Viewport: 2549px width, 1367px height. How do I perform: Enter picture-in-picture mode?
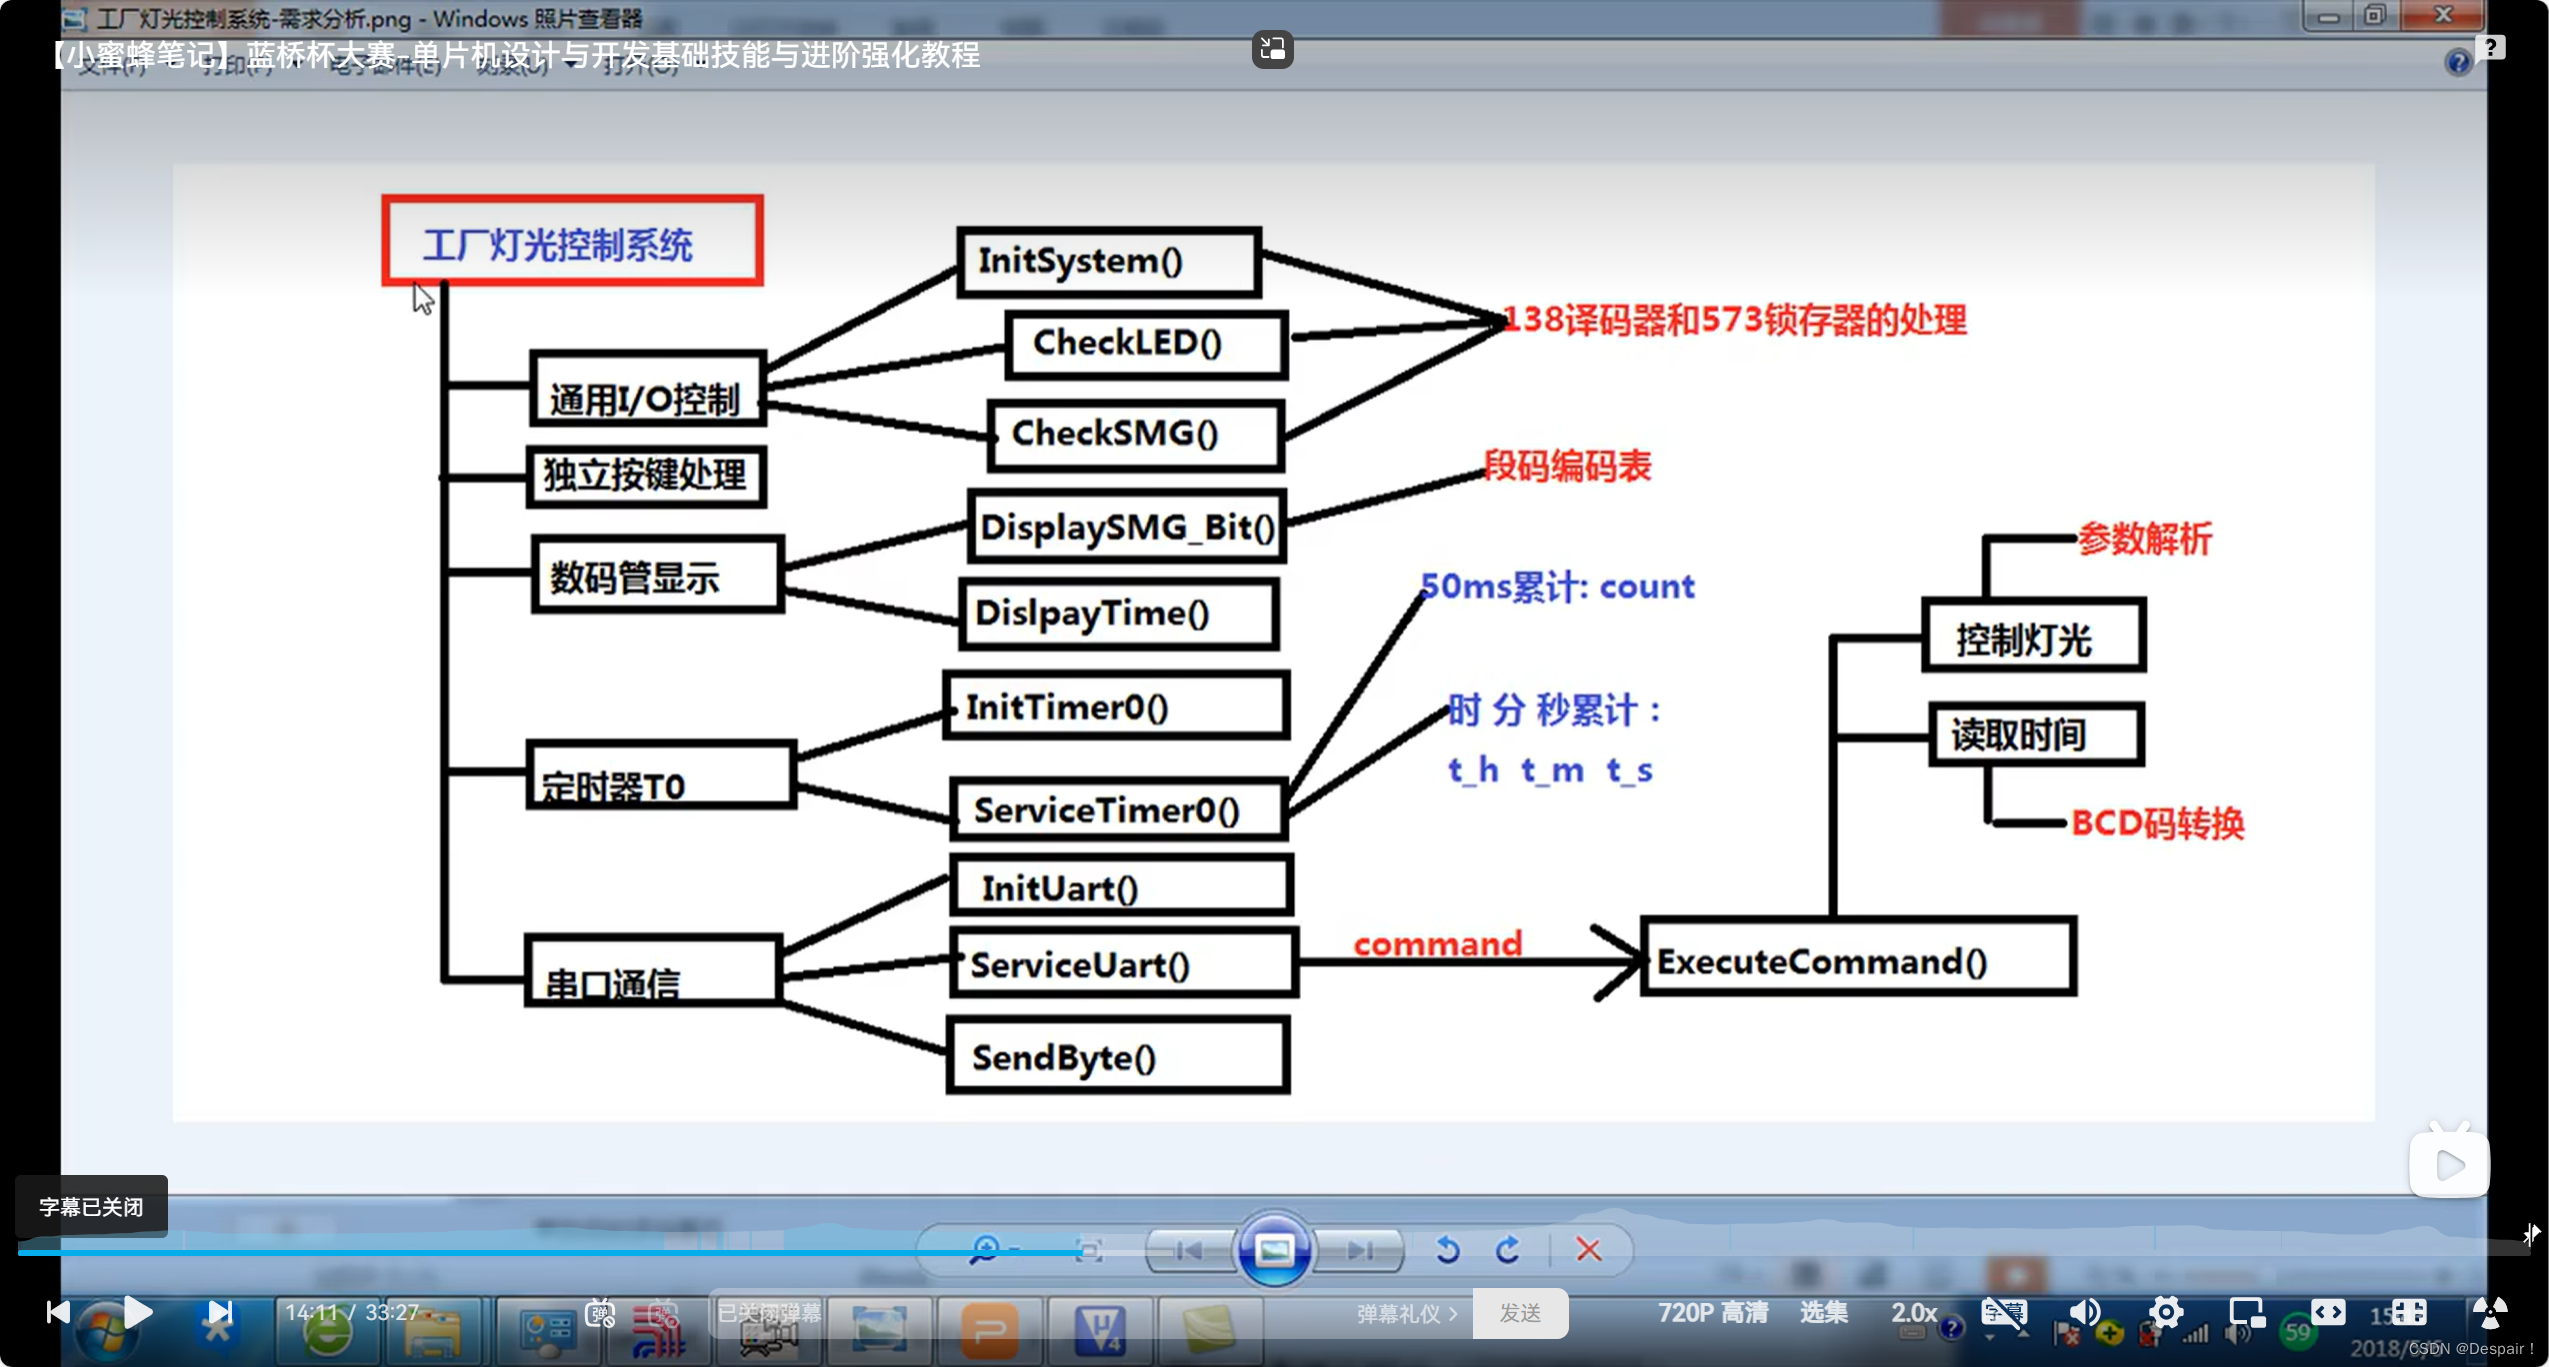[2247, 1312]
